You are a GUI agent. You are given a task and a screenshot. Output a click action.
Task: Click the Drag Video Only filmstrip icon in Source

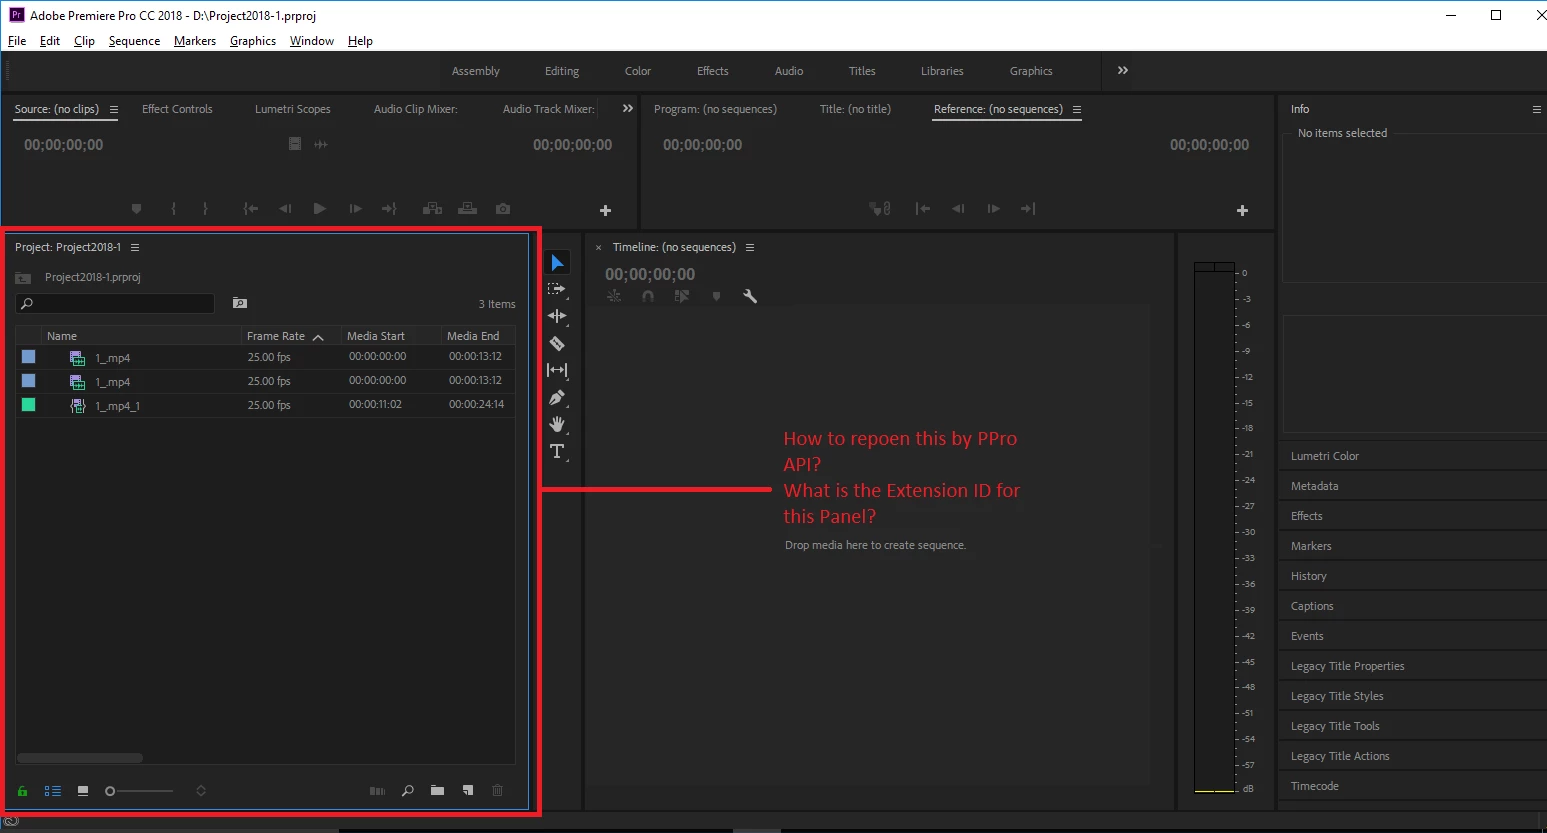pos(295,144)
